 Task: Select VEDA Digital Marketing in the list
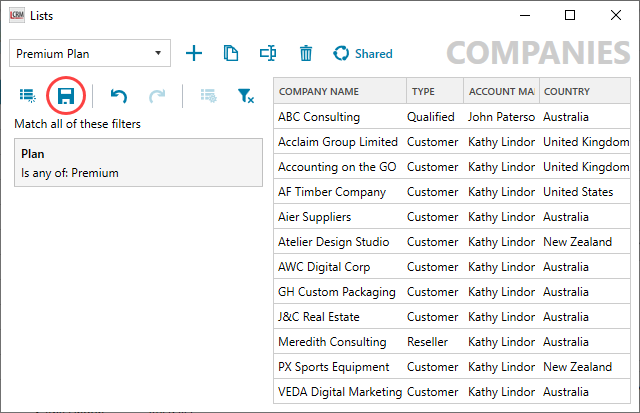[x=340, y=392]
